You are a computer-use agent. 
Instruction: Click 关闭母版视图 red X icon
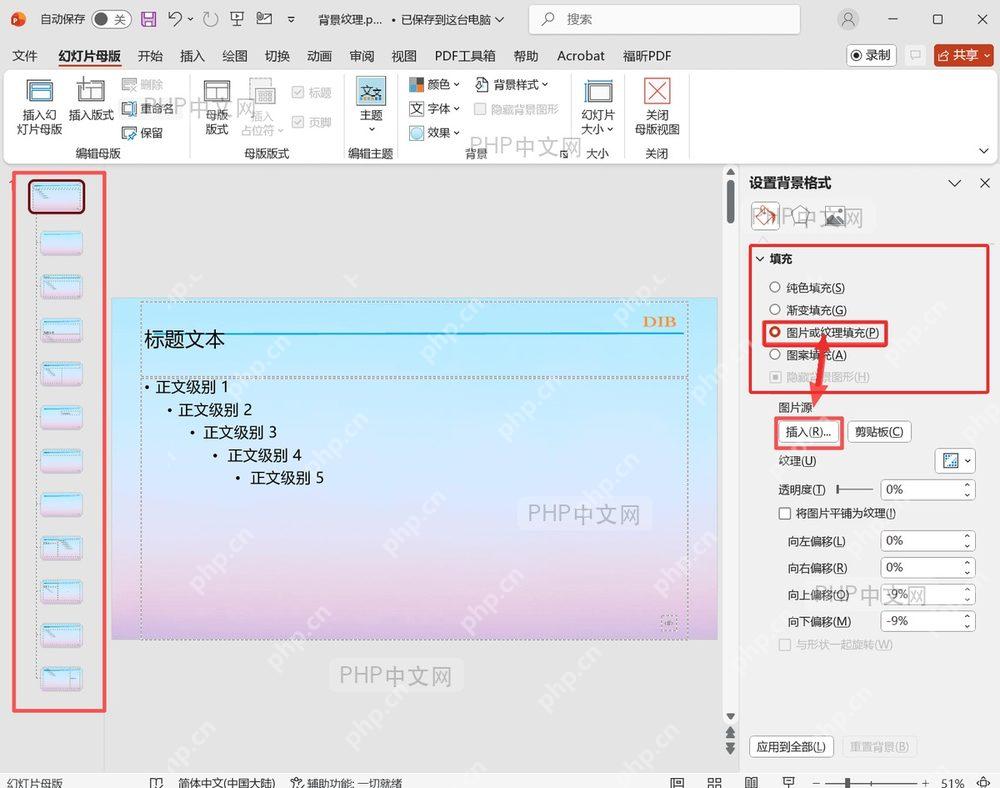(657, 91)
